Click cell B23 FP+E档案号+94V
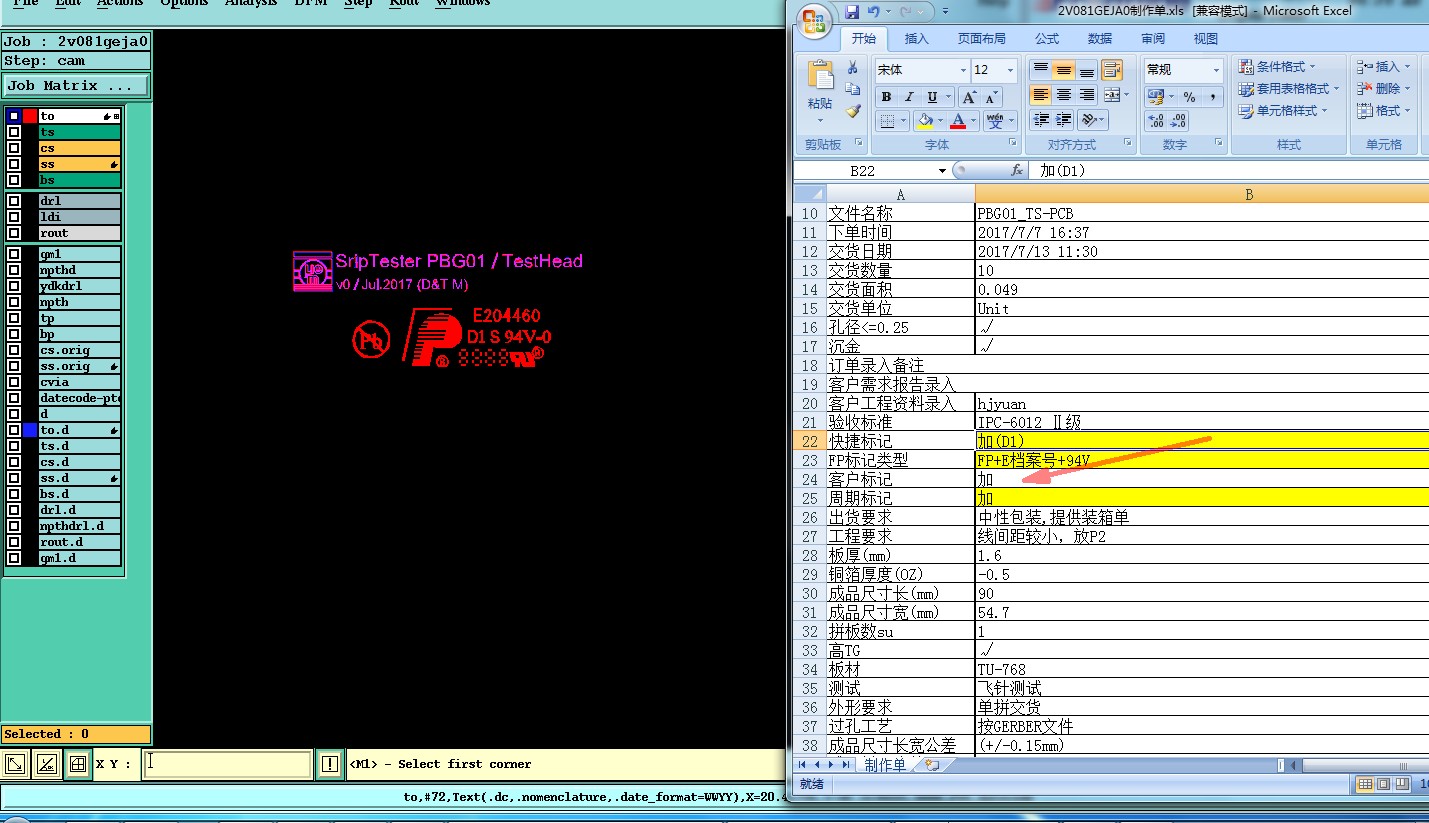The height and width of the screenshot is (823, 1429). (x=1202, y=460)
